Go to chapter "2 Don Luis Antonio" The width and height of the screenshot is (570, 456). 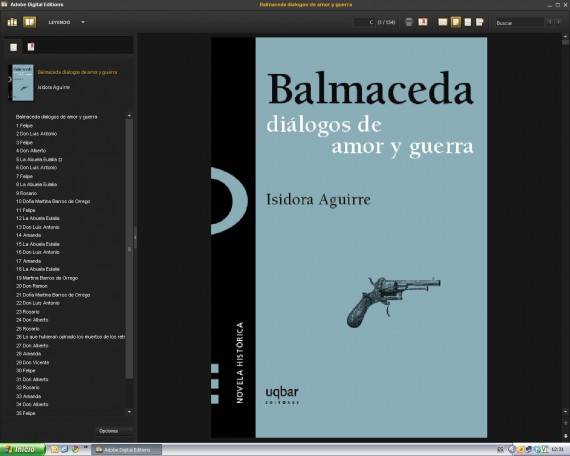tap(36, 134)
